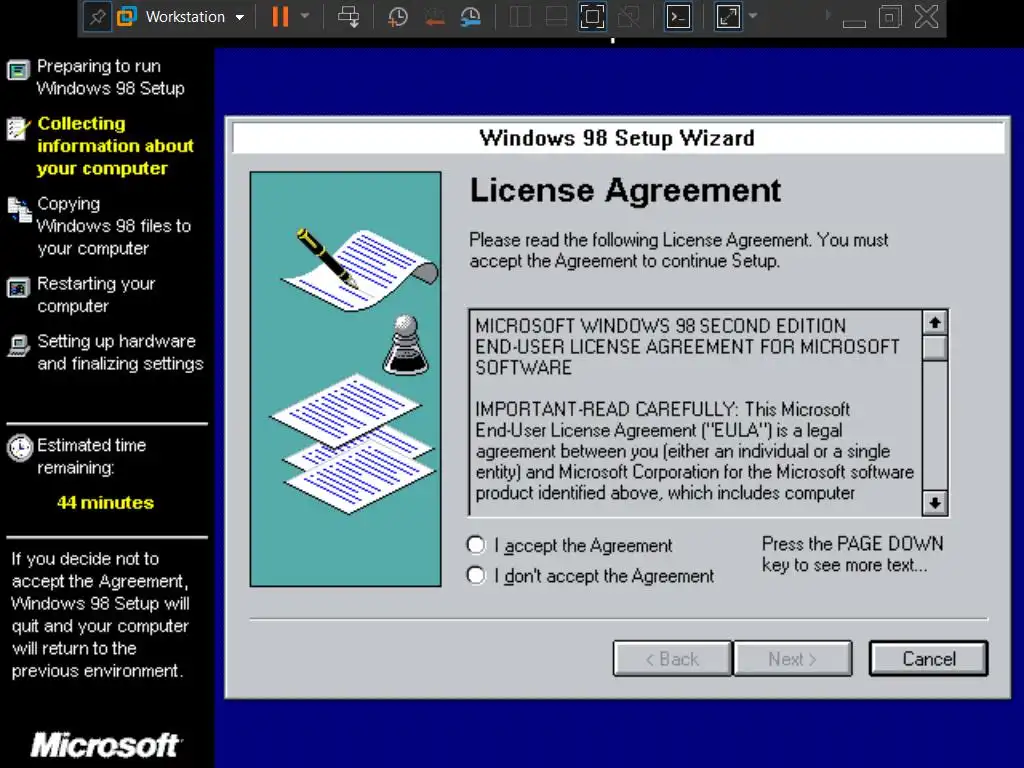The width and height of the screenshot is (1024, 768).
Task: Click the stretch guest display icon
Action: pos(728,17)
